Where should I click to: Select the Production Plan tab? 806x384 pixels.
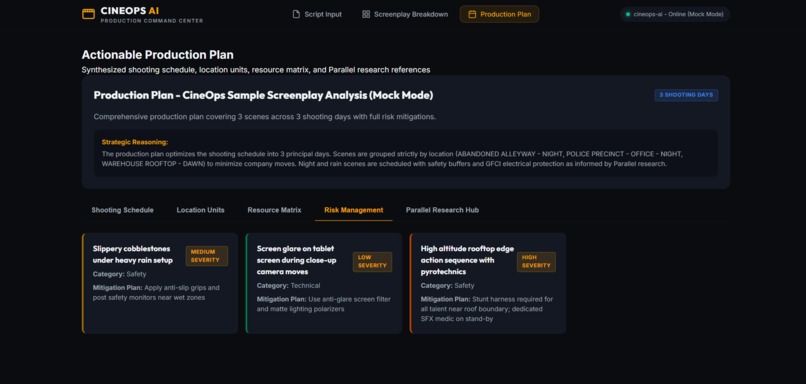tap(499, 14)
